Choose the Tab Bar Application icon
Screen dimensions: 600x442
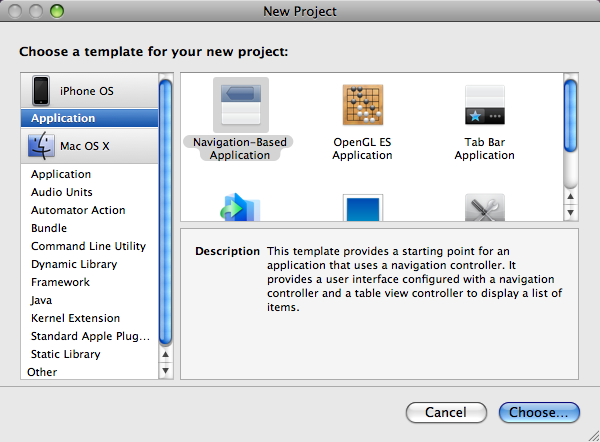(x=484, y=105)
